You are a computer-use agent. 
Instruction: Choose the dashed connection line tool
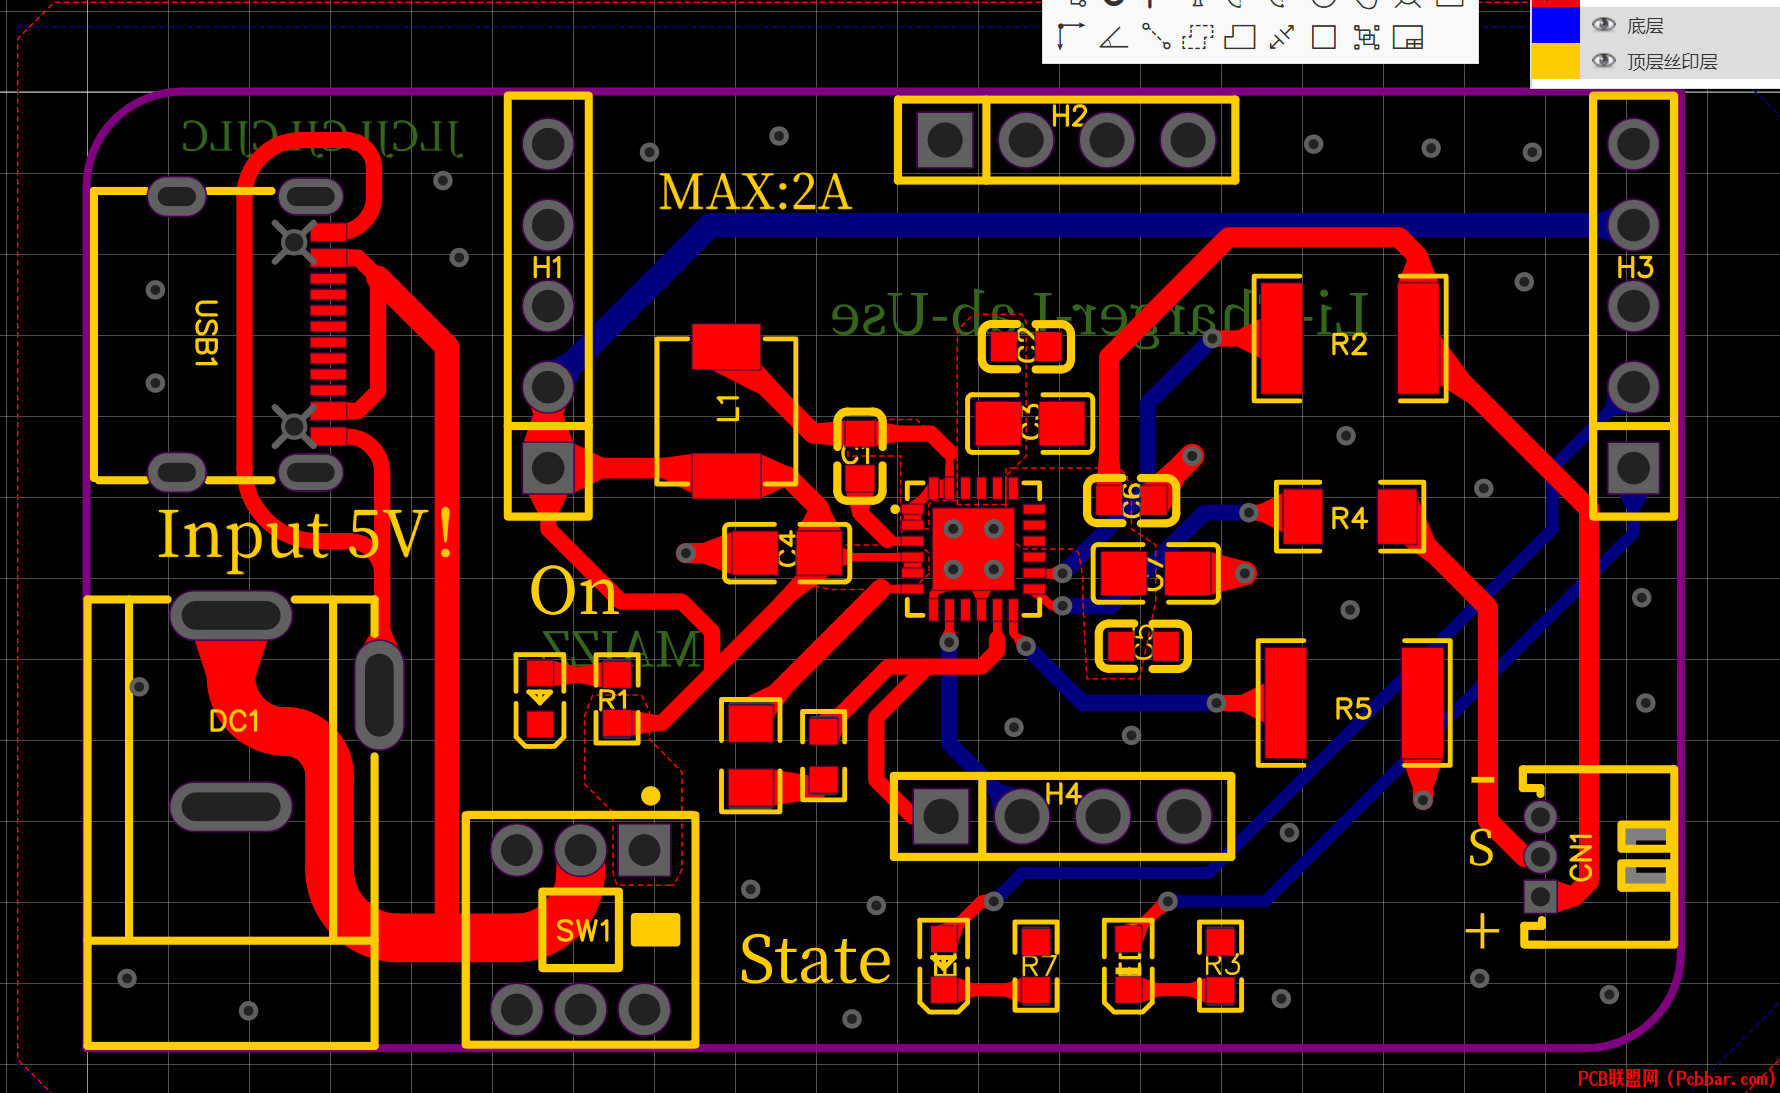click(1156, 38)
